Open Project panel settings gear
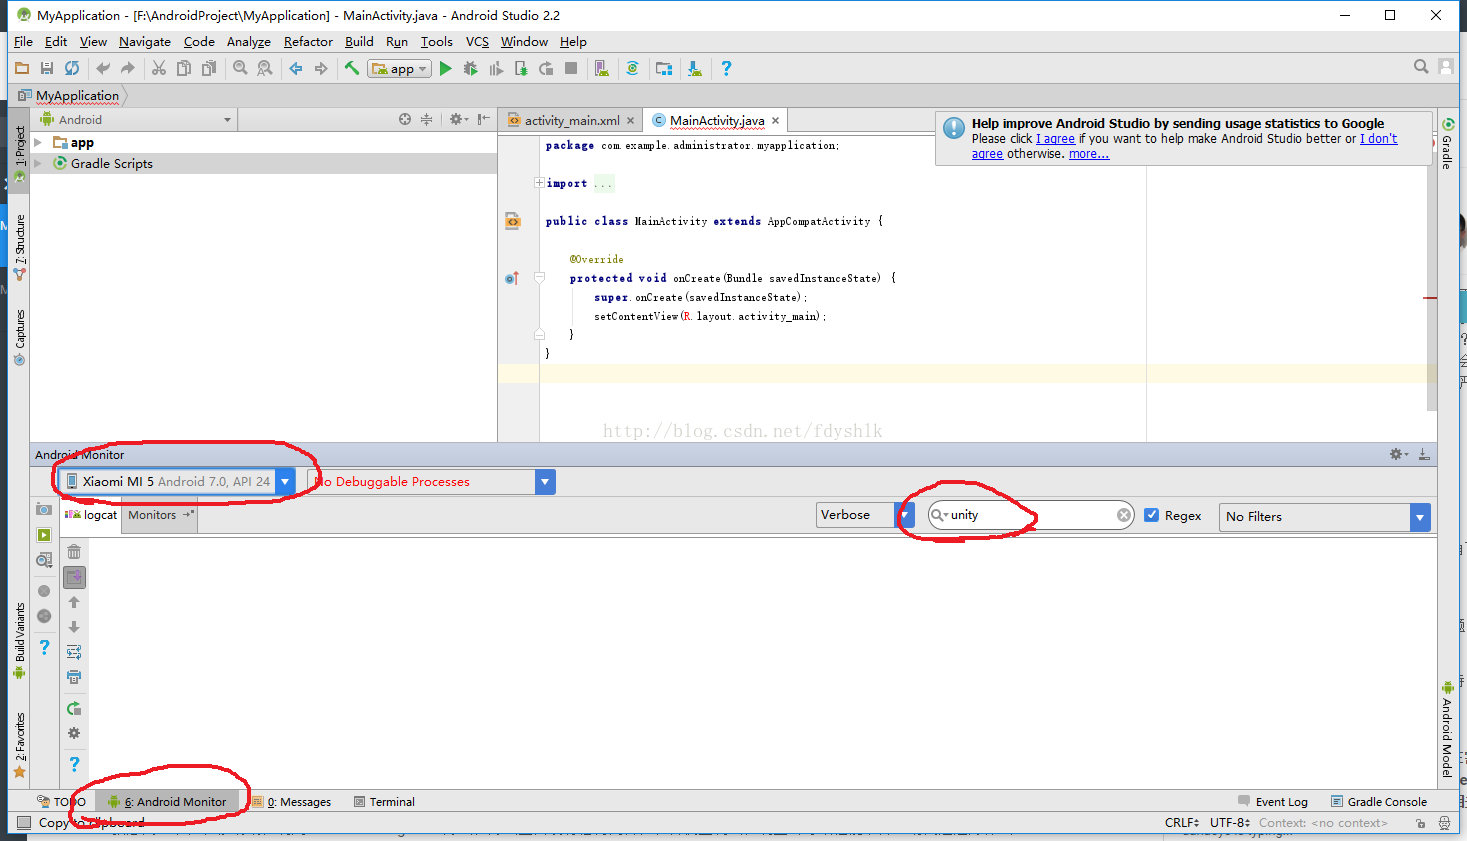1467x841 pixels. point(458,119)
